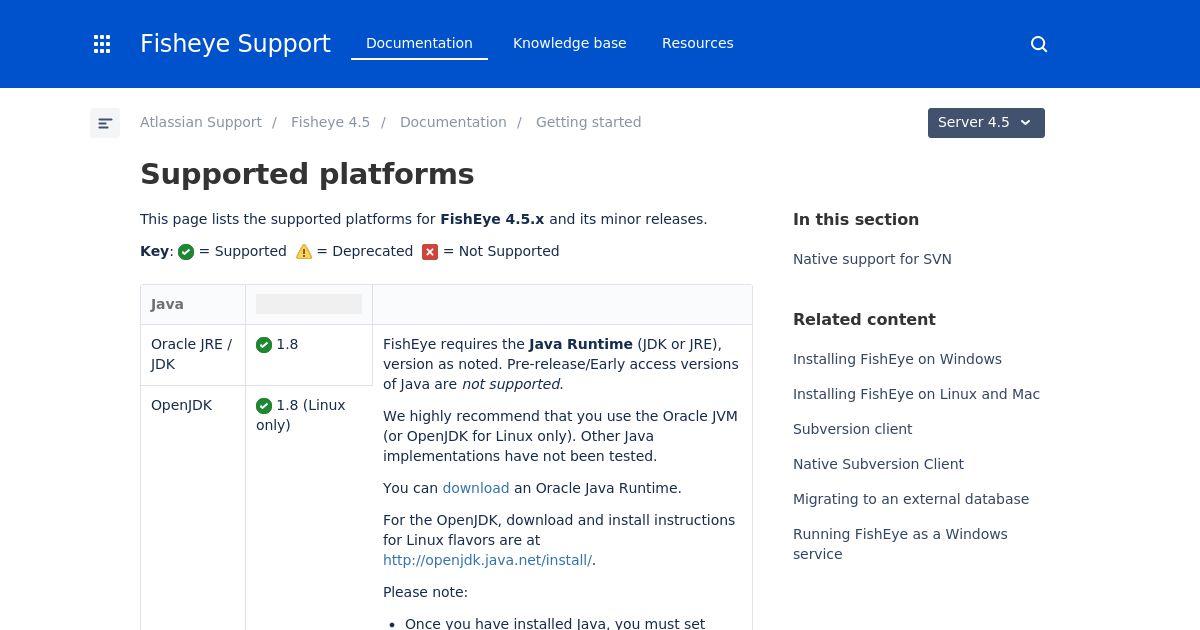Open the Native Subversion Client link

(x=878, y=464)
